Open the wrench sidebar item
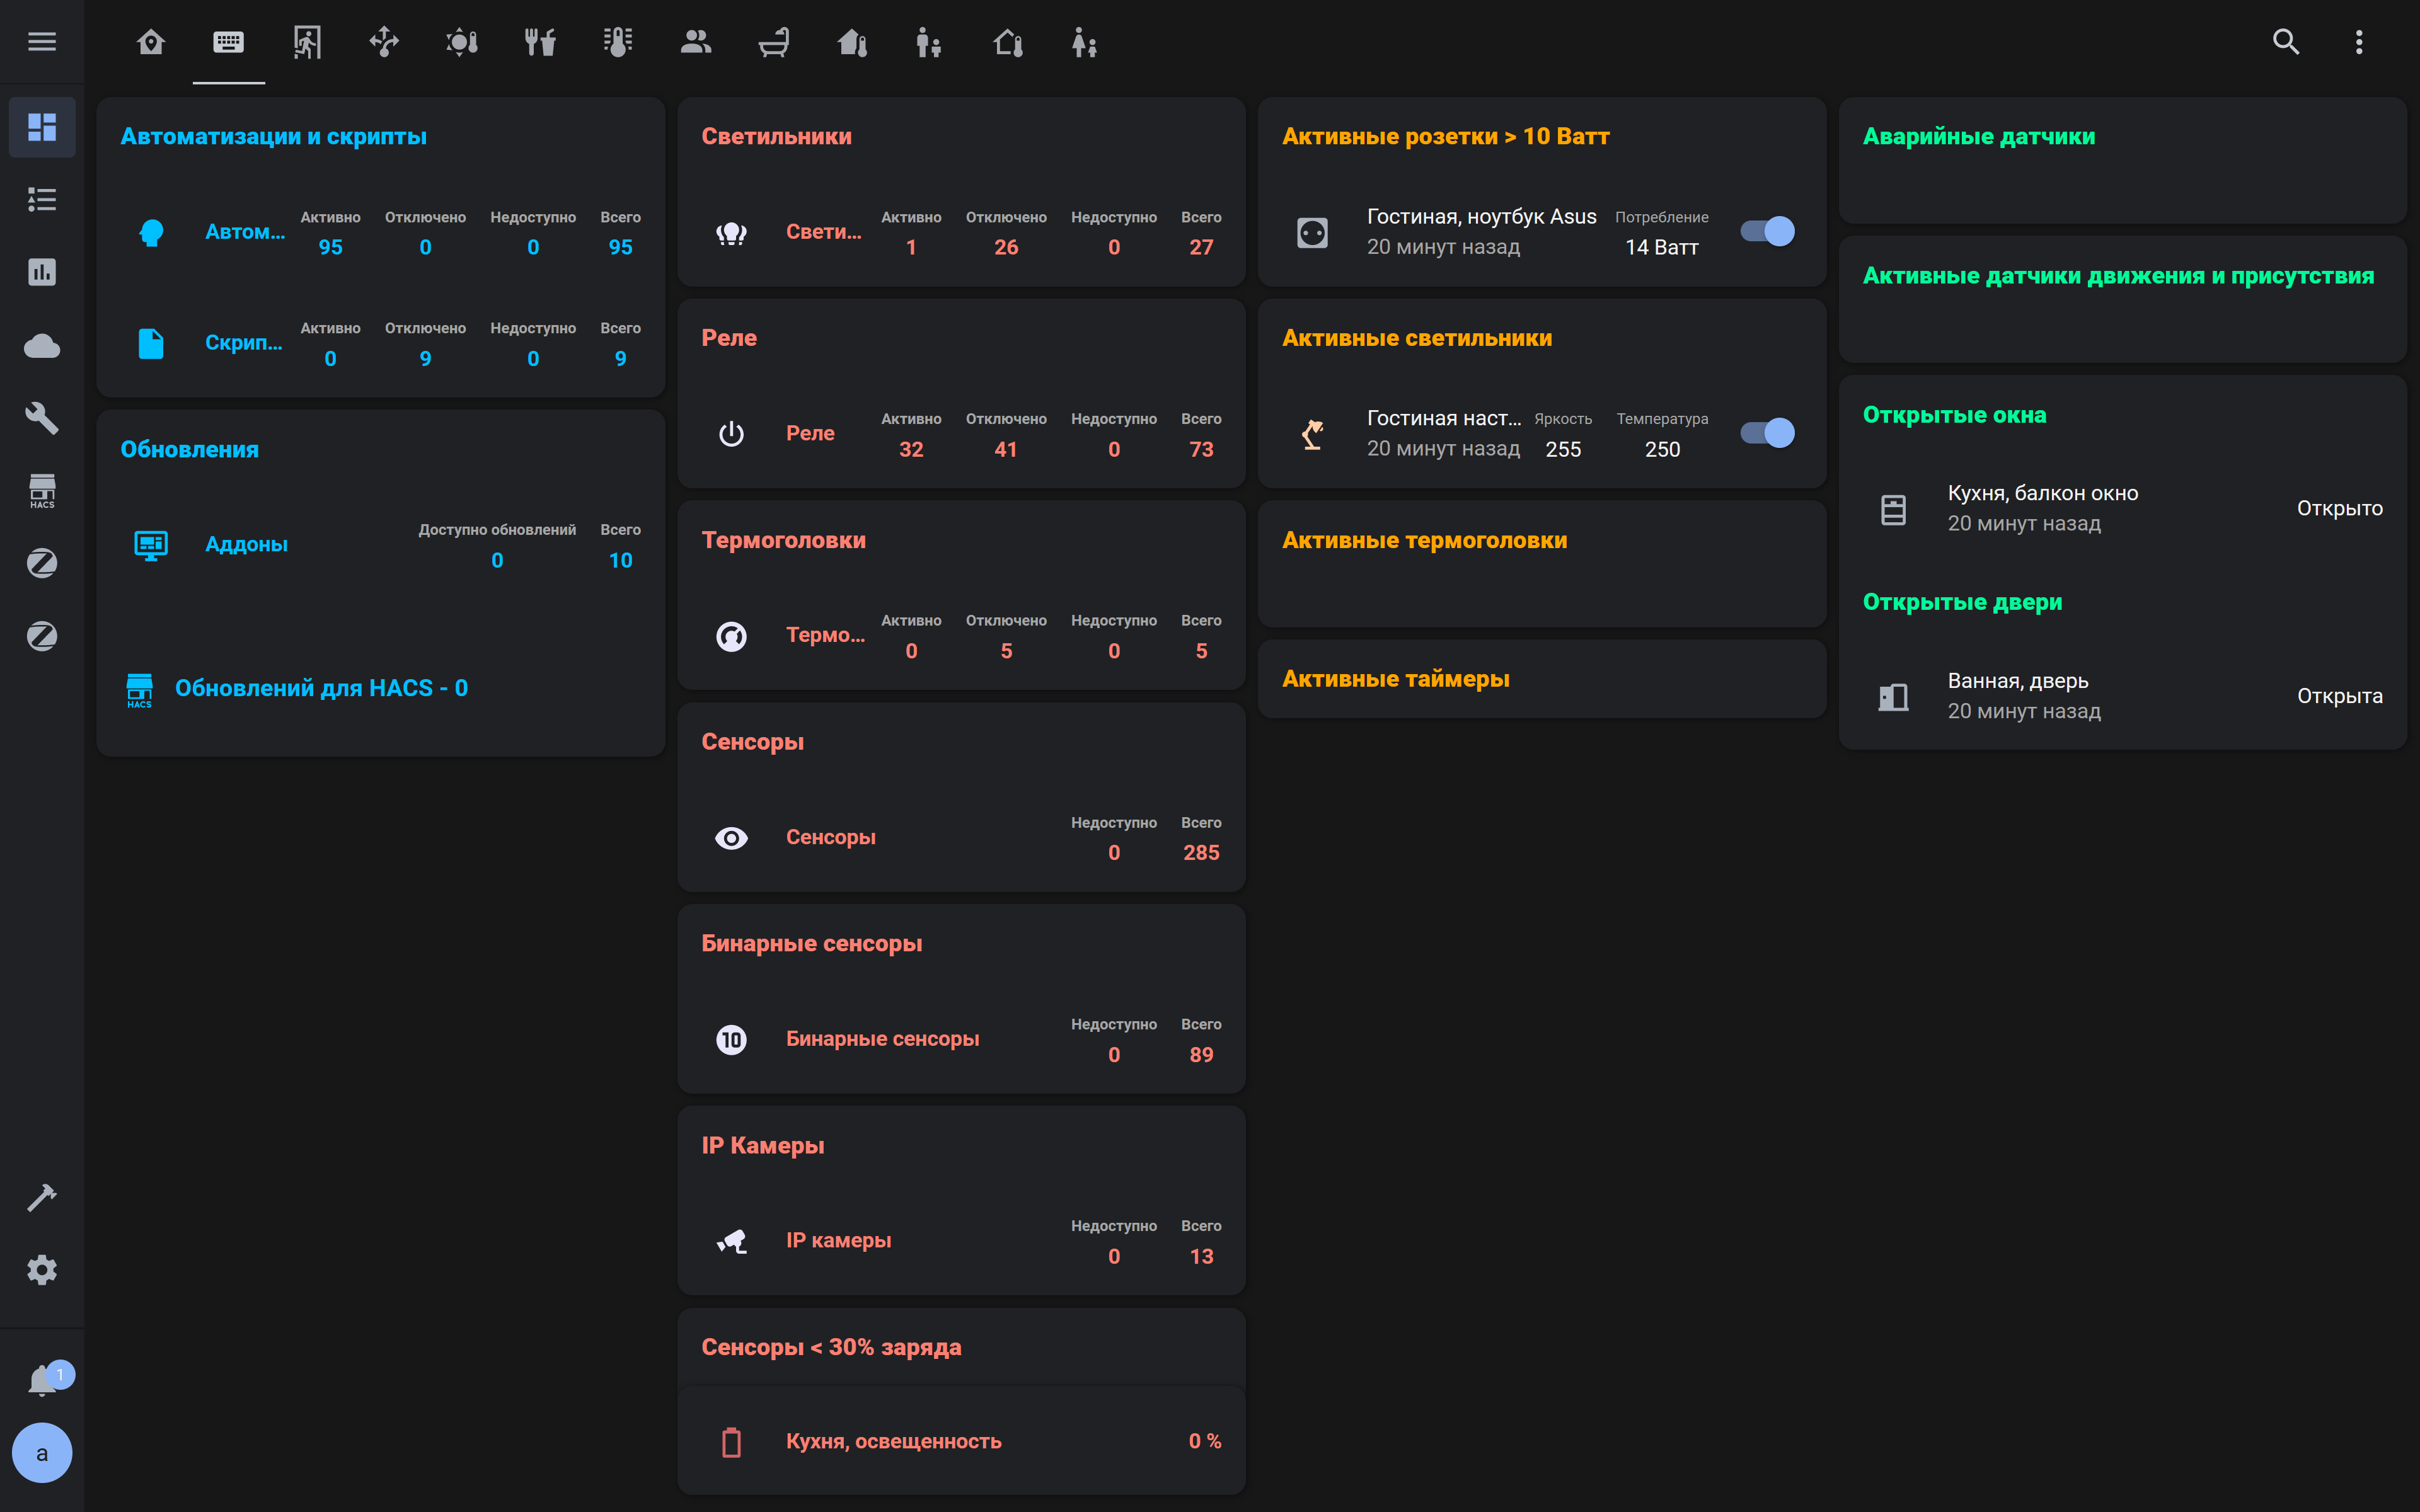The image size is (2420, 1512). point(42,418)
